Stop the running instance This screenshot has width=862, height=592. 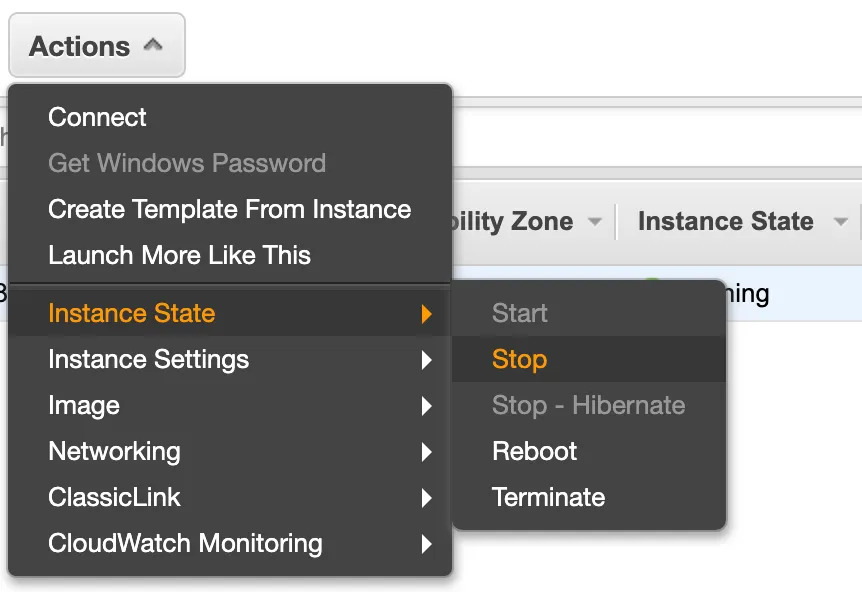coord(519,359)
